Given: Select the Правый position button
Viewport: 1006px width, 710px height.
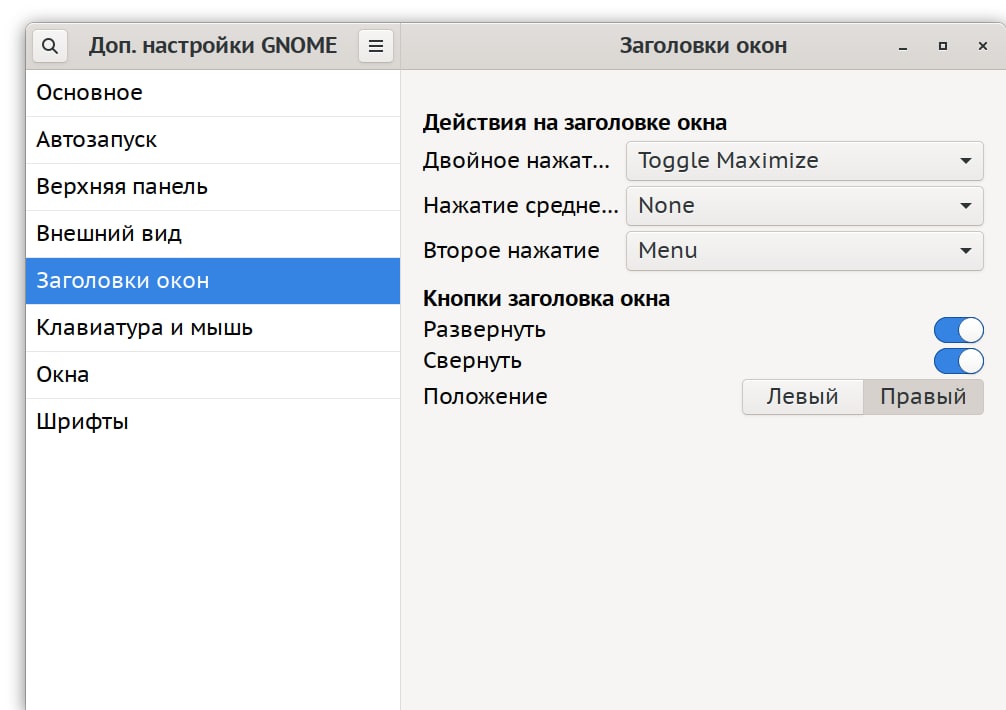Looking at the screenshot, I should click(x=923, y=397).
